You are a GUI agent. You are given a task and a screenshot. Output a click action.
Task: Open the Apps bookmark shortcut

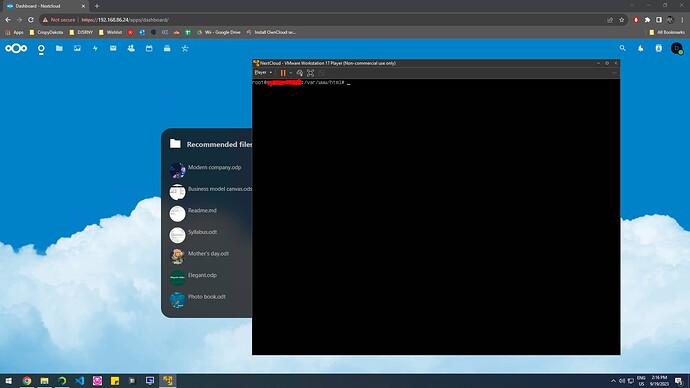click(15, 32)
